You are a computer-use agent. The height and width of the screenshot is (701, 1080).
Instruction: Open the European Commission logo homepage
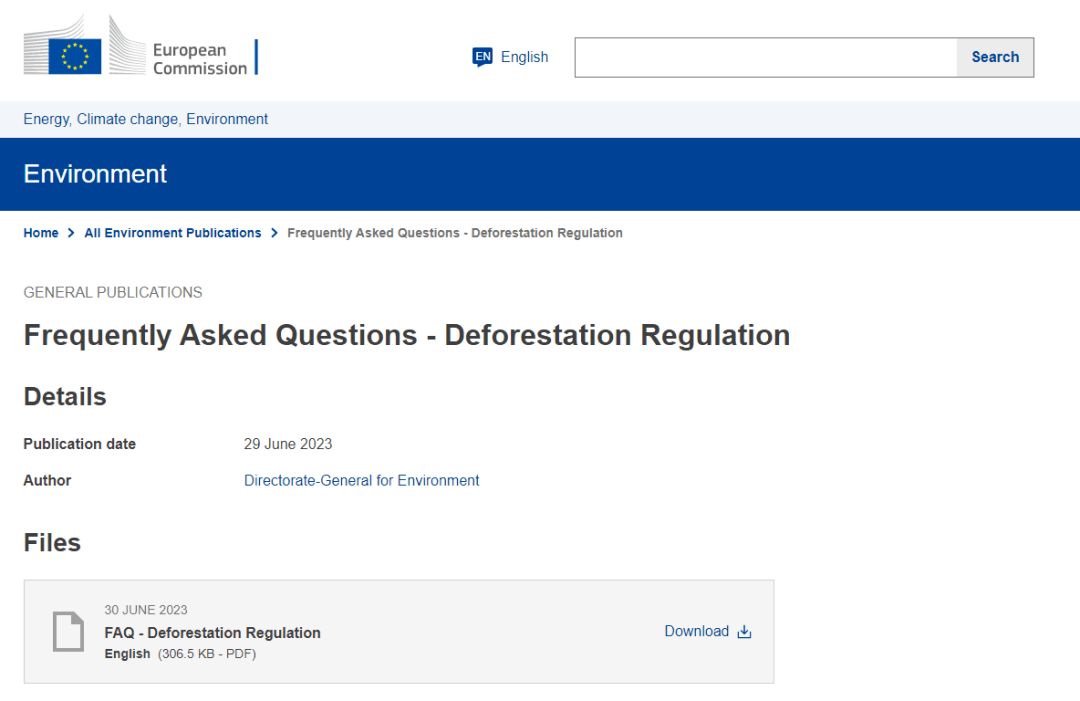(141, 45)
